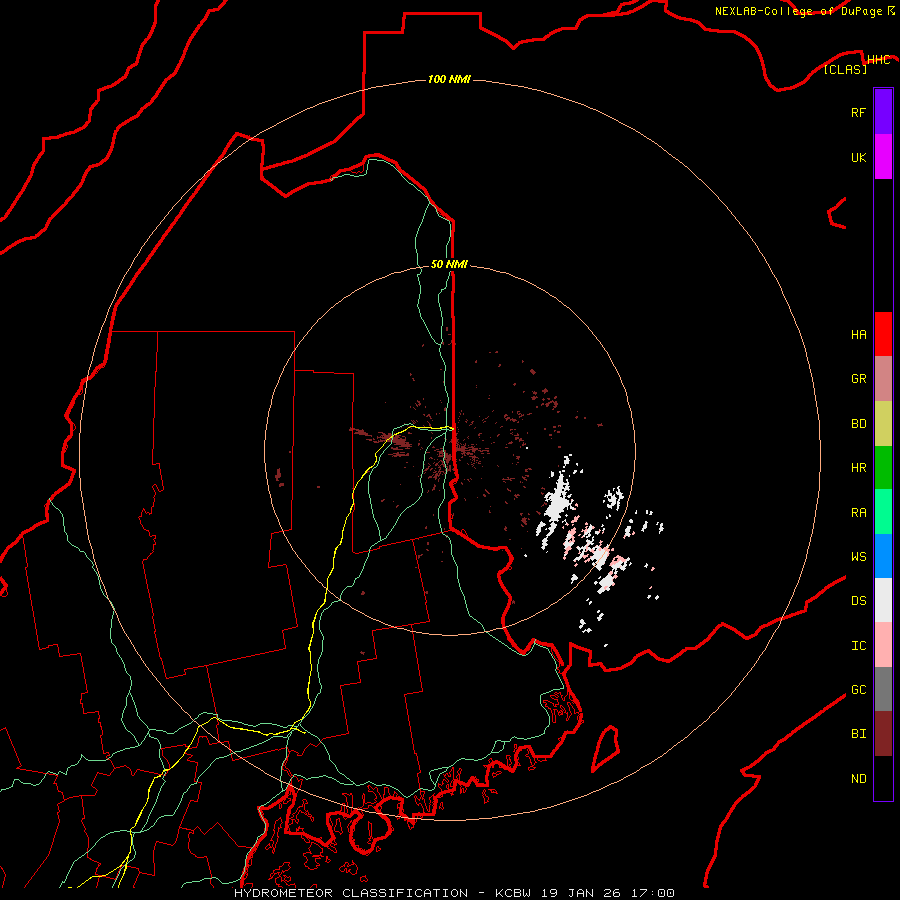
Task: Click the HHC product code label
Action: point(878,60)
